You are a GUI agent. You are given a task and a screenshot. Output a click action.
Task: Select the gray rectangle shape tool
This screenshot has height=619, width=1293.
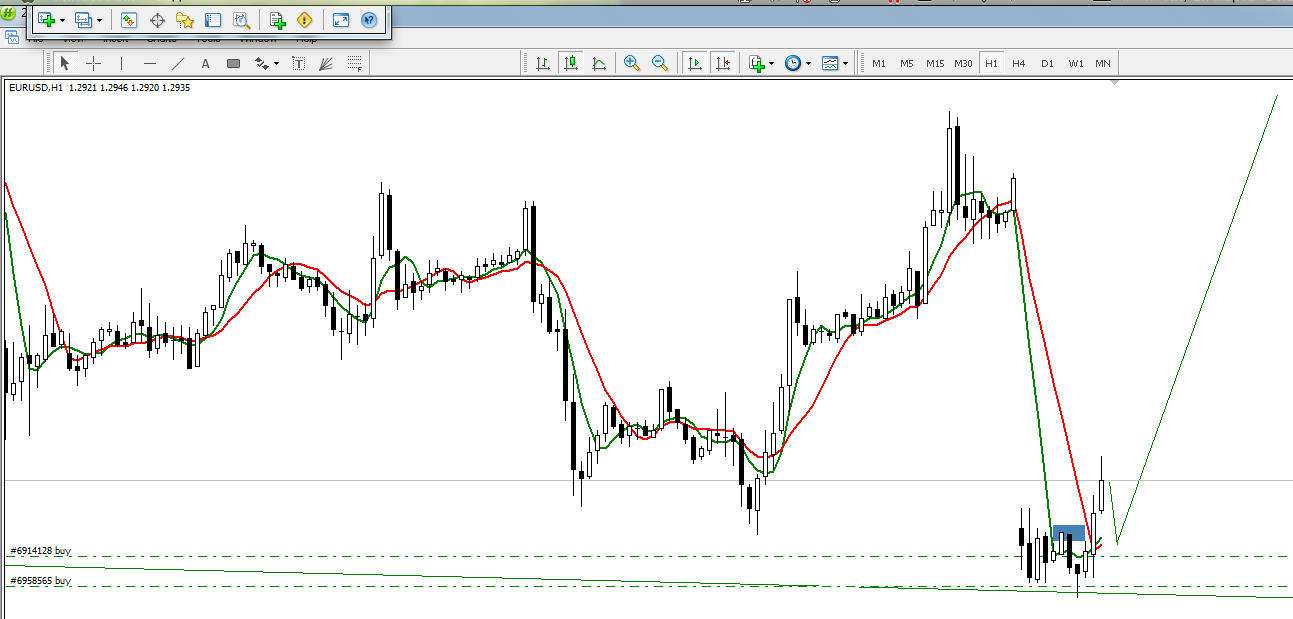pos(233,63)
